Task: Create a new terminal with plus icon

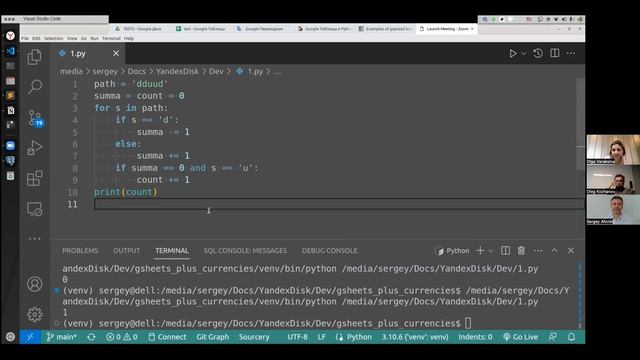Action: [480, 251]
